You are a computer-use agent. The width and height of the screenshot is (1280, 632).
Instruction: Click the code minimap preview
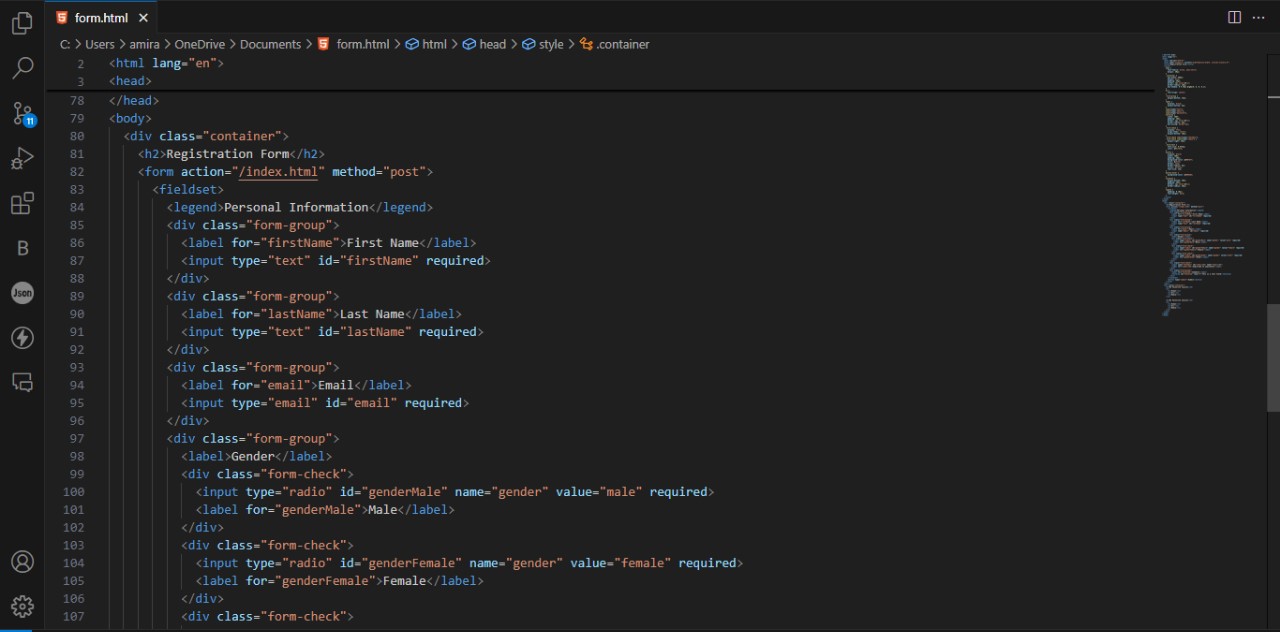click(x=1206, y=185)
